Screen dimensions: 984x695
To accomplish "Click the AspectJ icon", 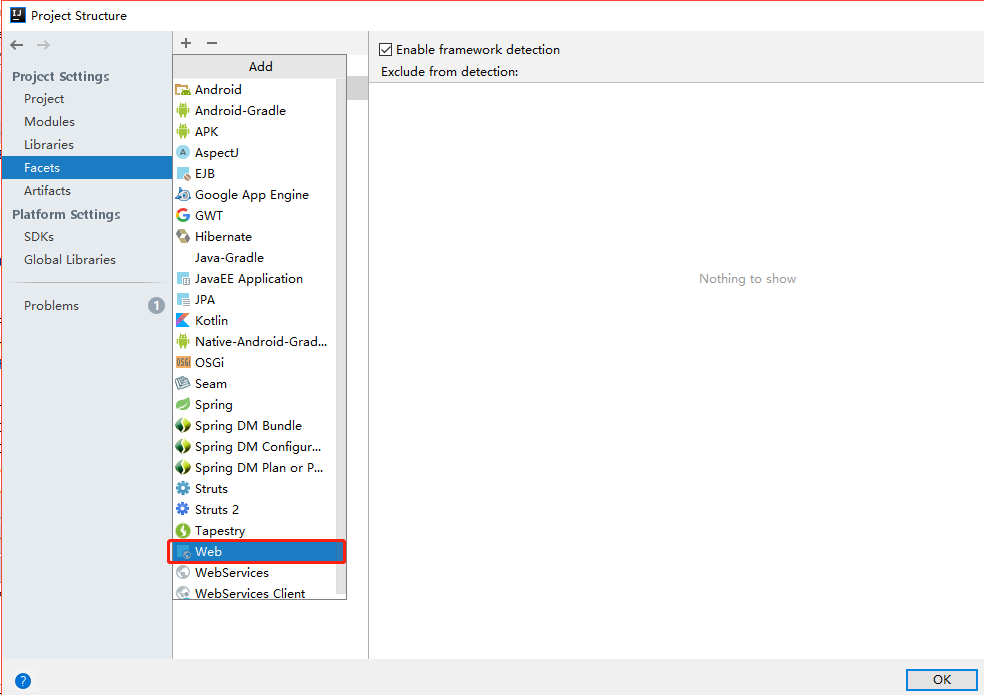I will click(183, 153).
